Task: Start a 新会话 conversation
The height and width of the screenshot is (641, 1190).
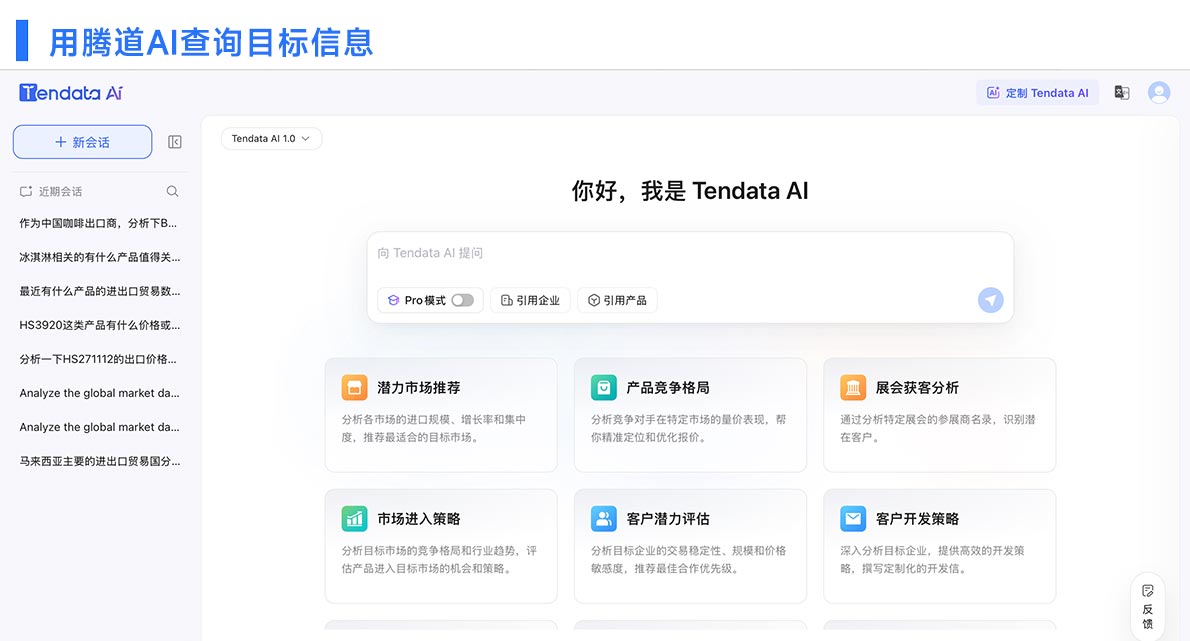Action: click(x=82, y=141)
